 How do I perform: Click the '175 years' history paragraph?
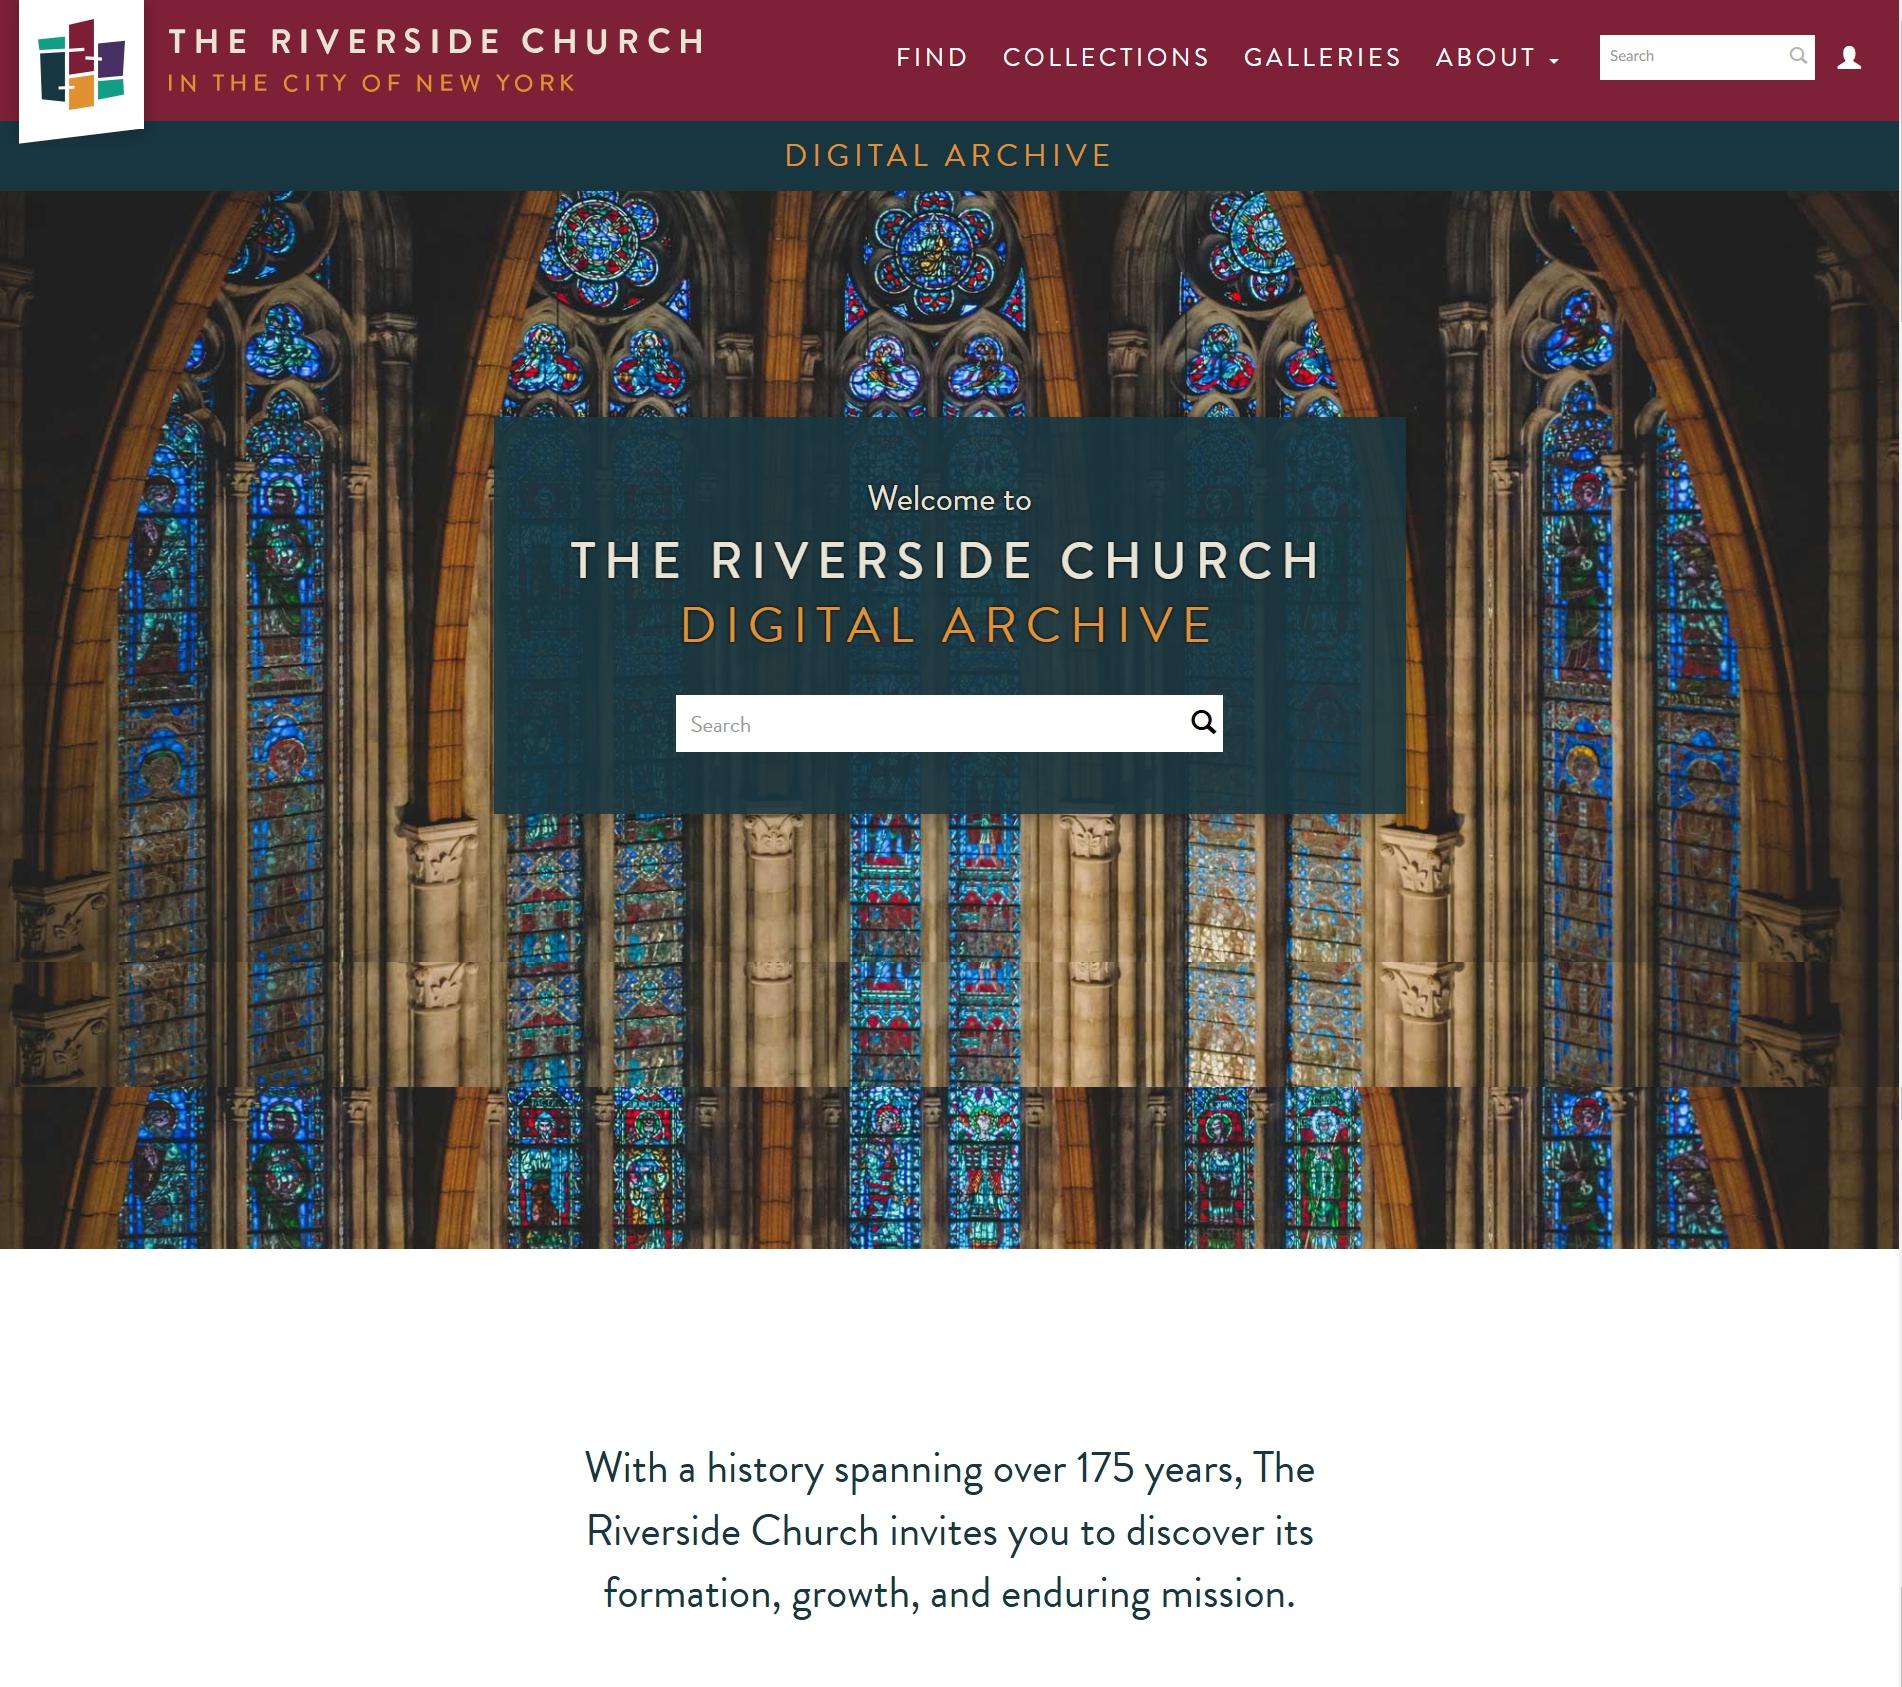pyautogui.click(x=949, y=1530)
